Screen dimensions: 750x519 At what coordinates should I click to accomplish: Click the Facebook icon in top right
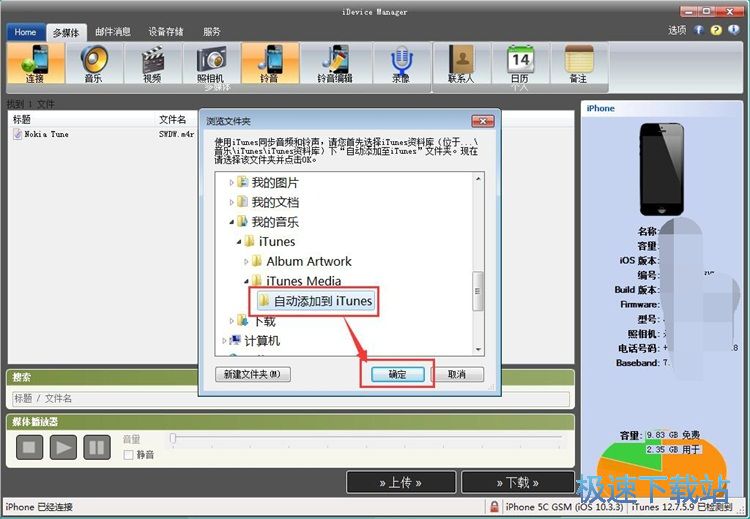699,30
